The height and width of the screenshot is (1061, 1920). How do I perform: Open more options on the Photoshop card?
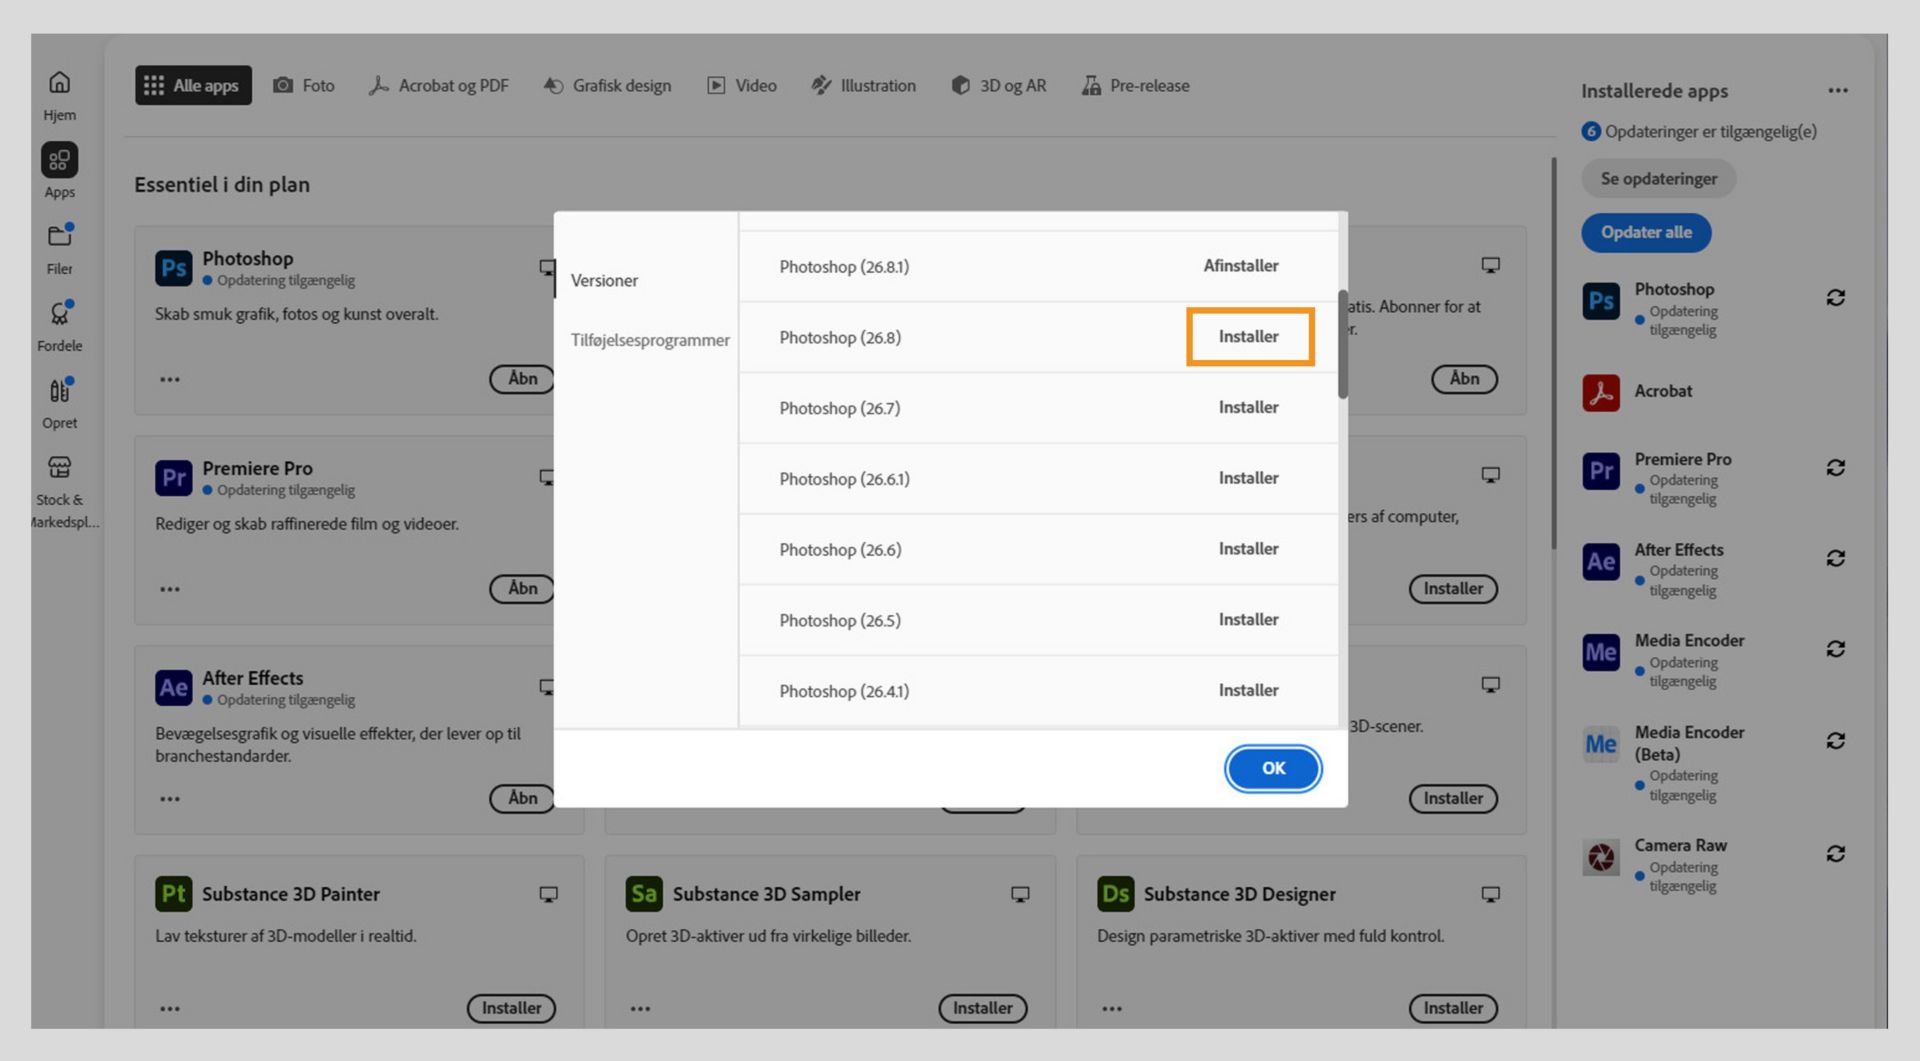tap(170, 380)
